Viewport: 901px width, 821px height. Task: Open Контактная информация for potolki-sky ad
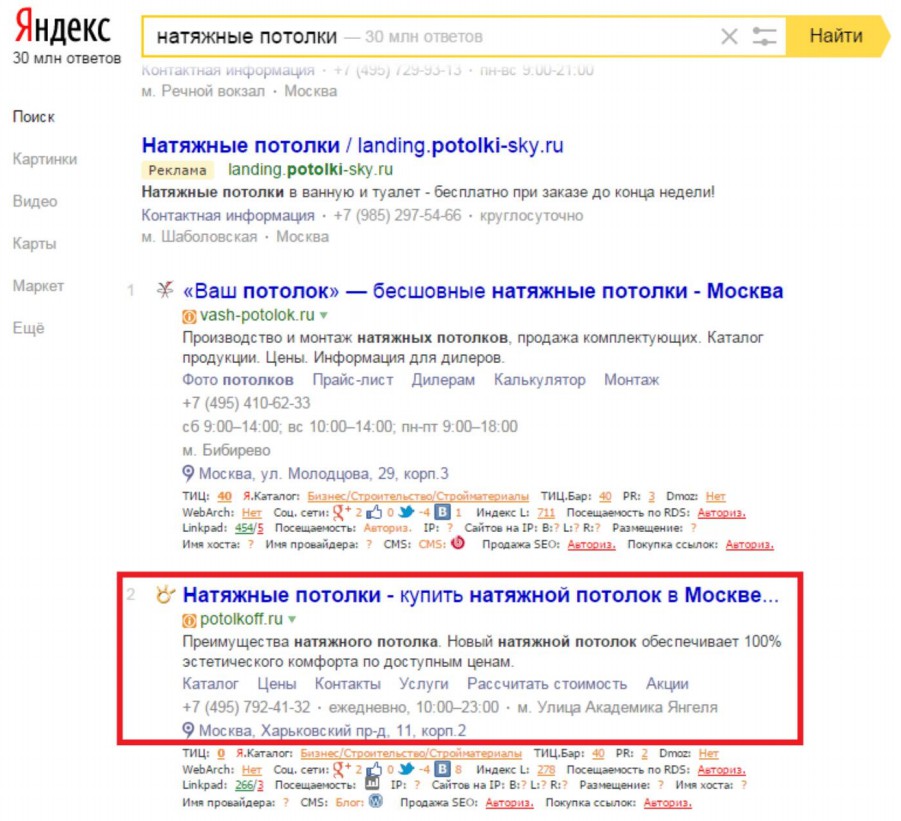click(228, 215)
